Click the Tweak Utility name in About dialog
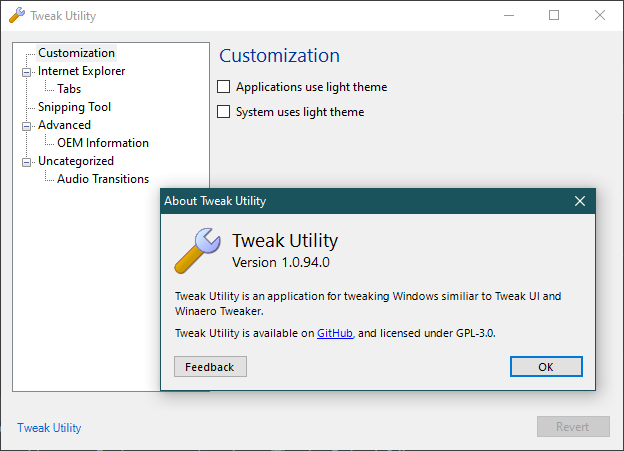The image size is (624, 451). 285,240
